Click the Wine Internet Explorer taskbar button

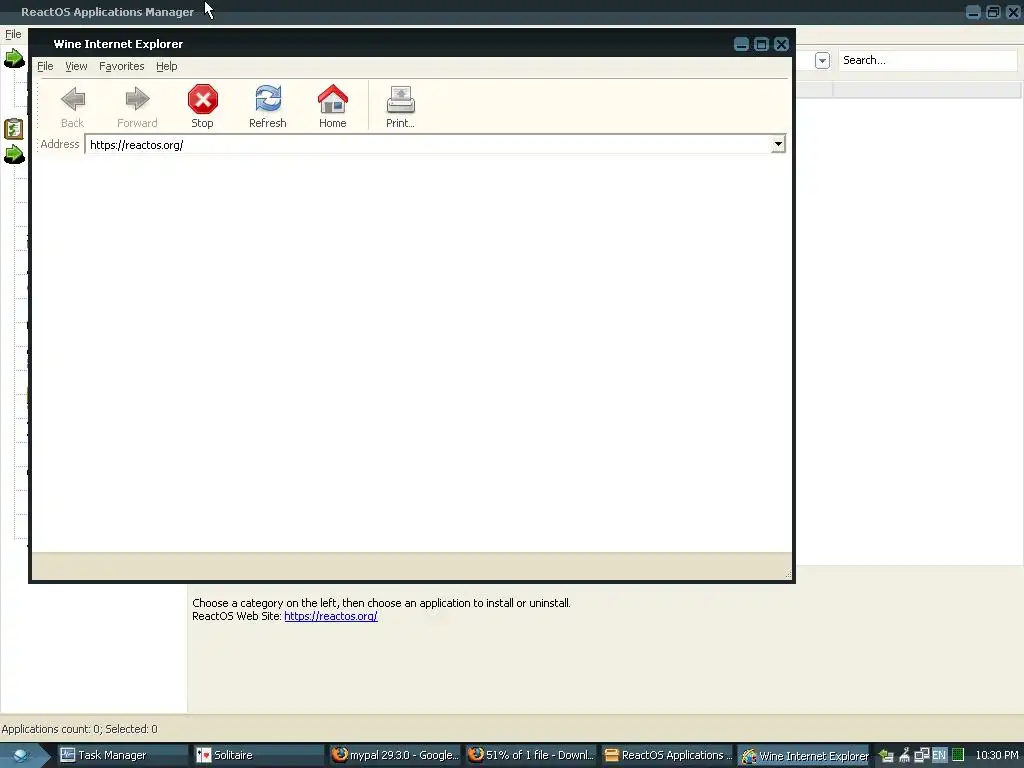[803, 756]
